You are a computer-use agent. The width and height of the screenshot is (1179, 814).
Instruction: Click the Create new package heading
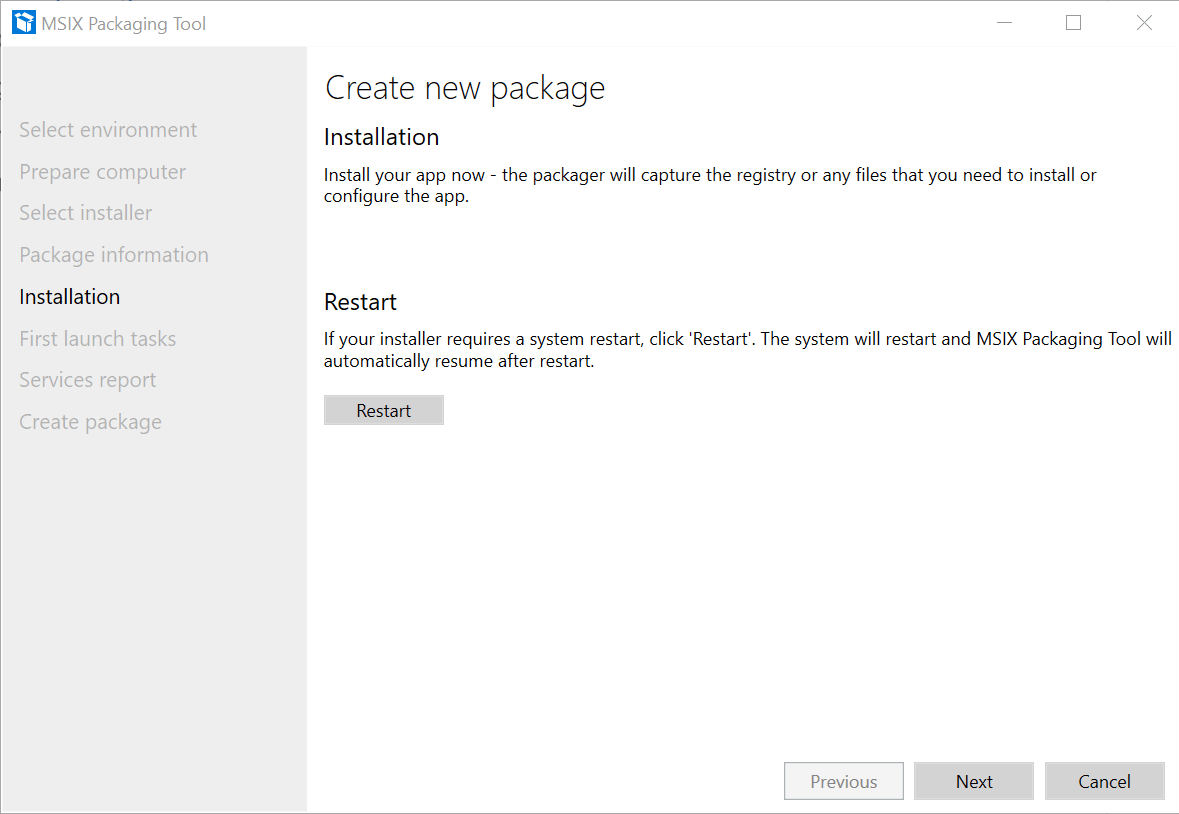point(464,88)
